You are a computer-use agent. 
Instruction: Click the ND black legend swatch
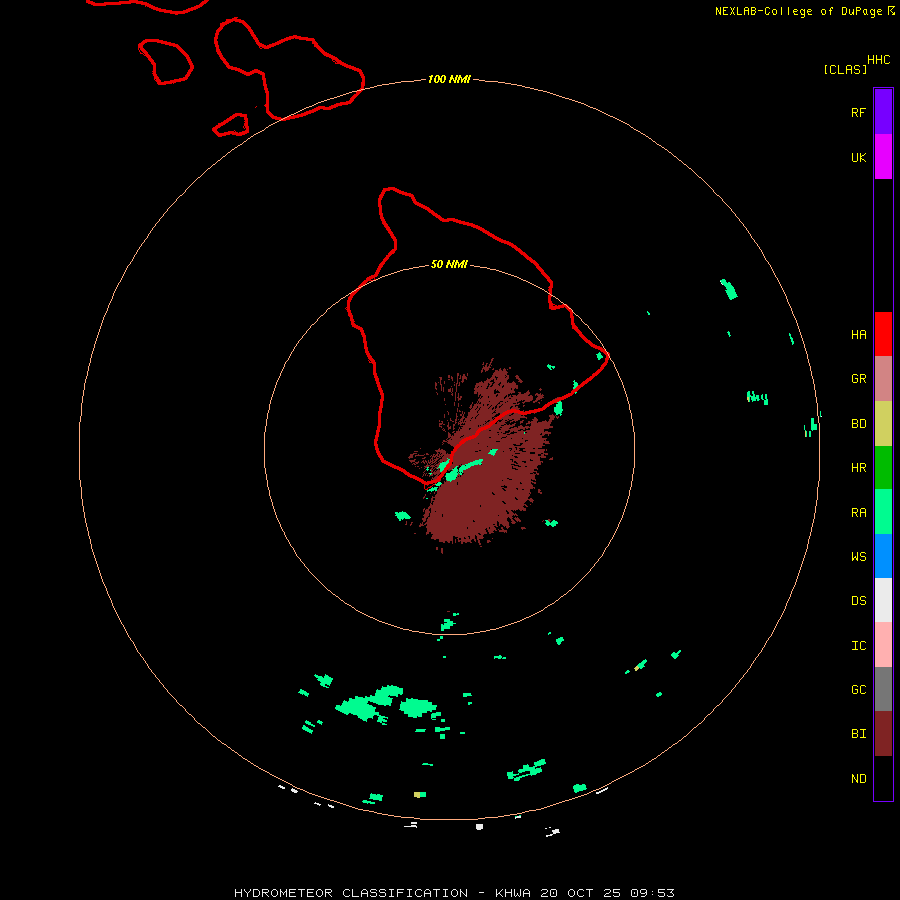(x=883, y=778)
